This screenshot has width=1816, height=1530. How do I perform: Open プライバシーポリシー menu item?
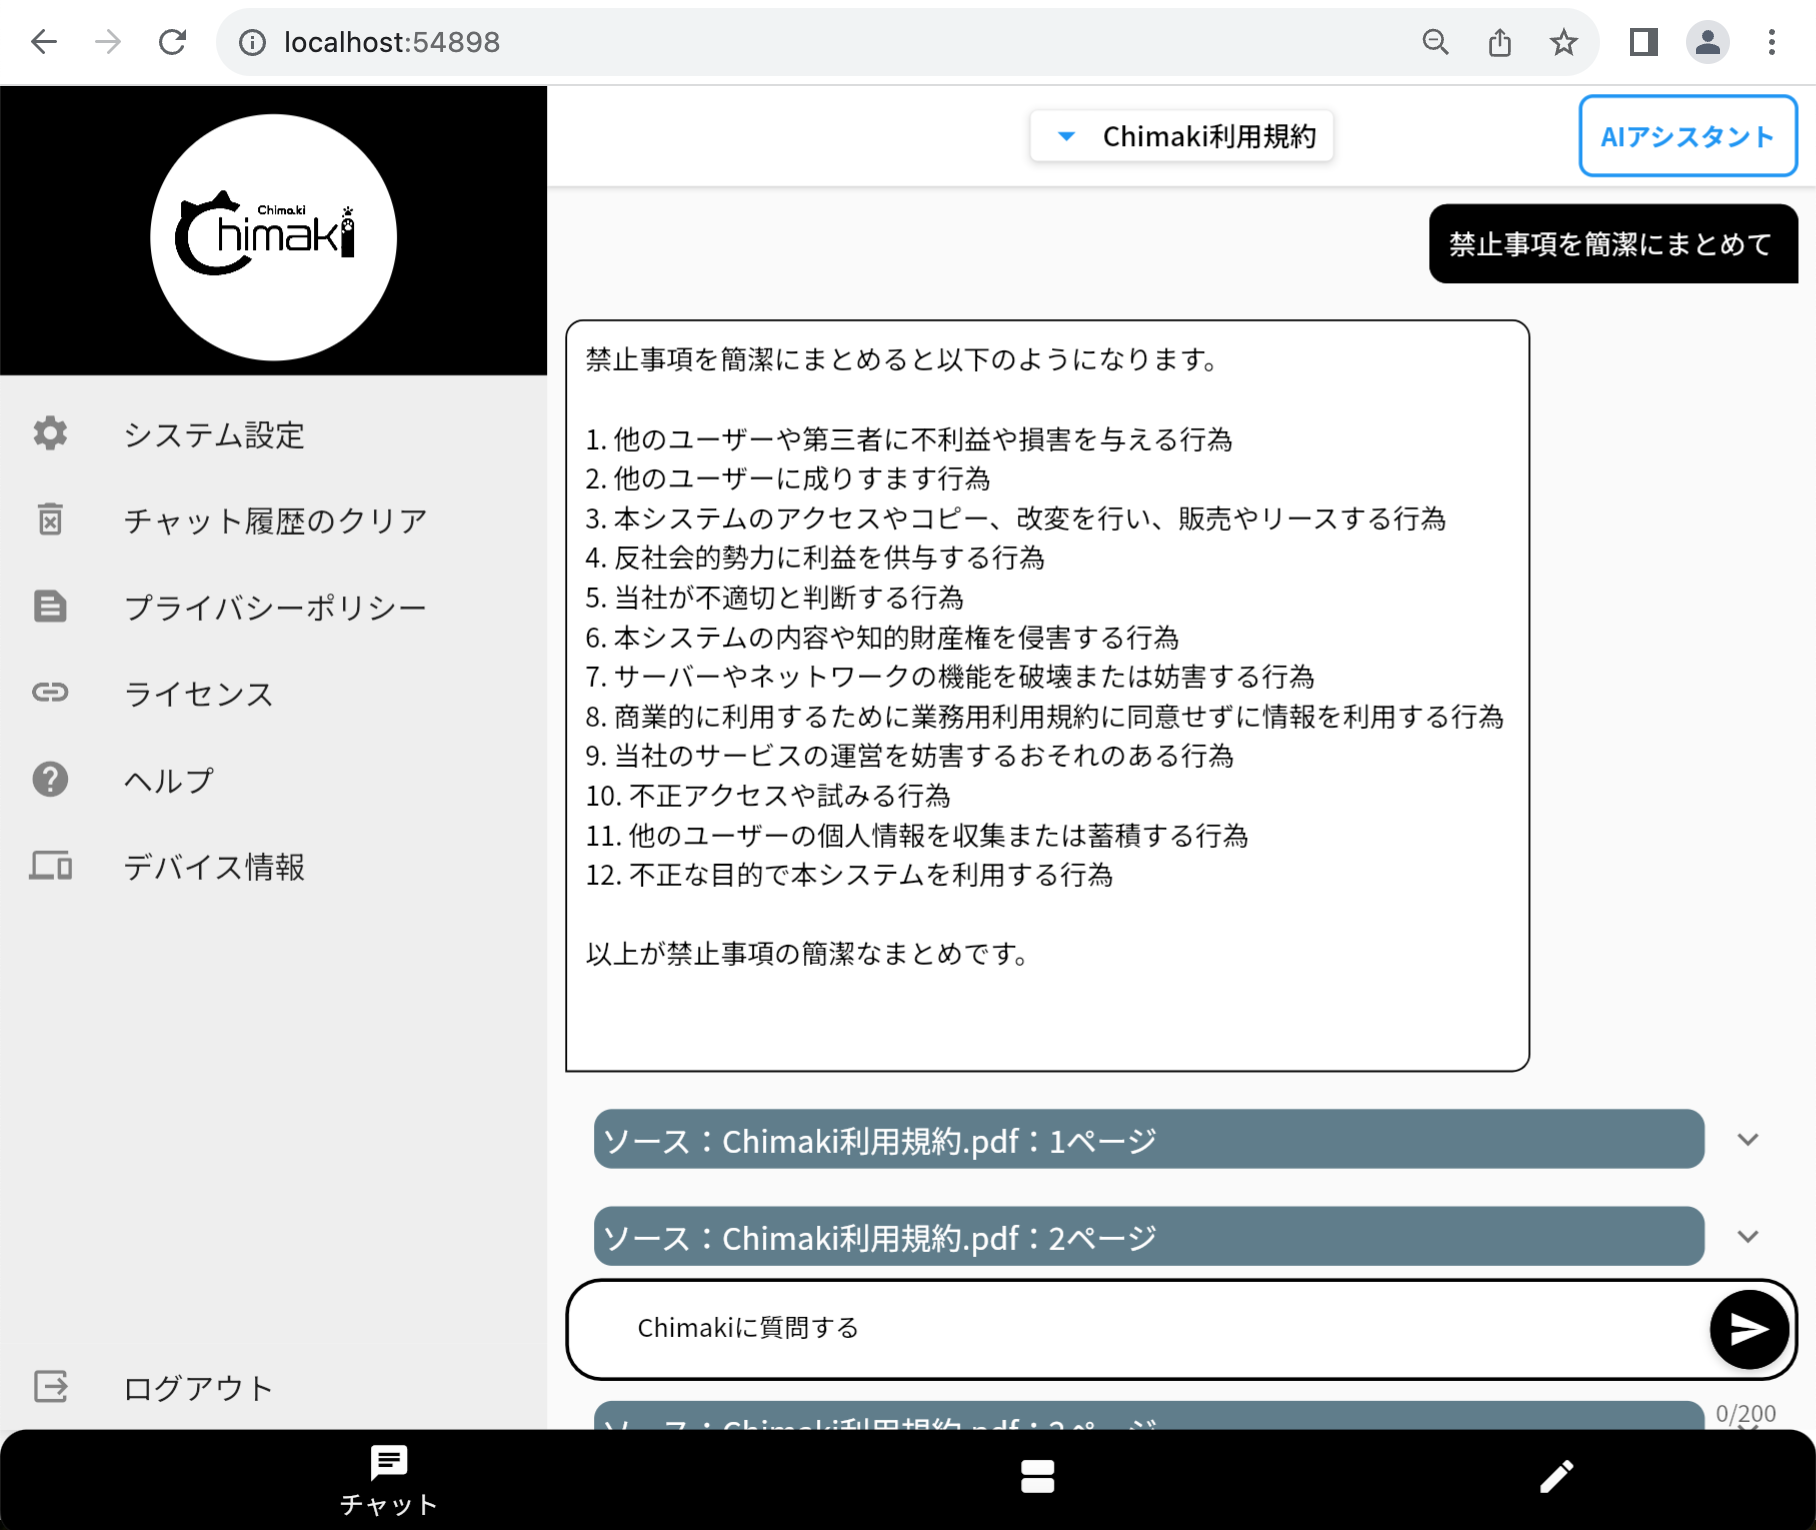[x=275, y=606]
